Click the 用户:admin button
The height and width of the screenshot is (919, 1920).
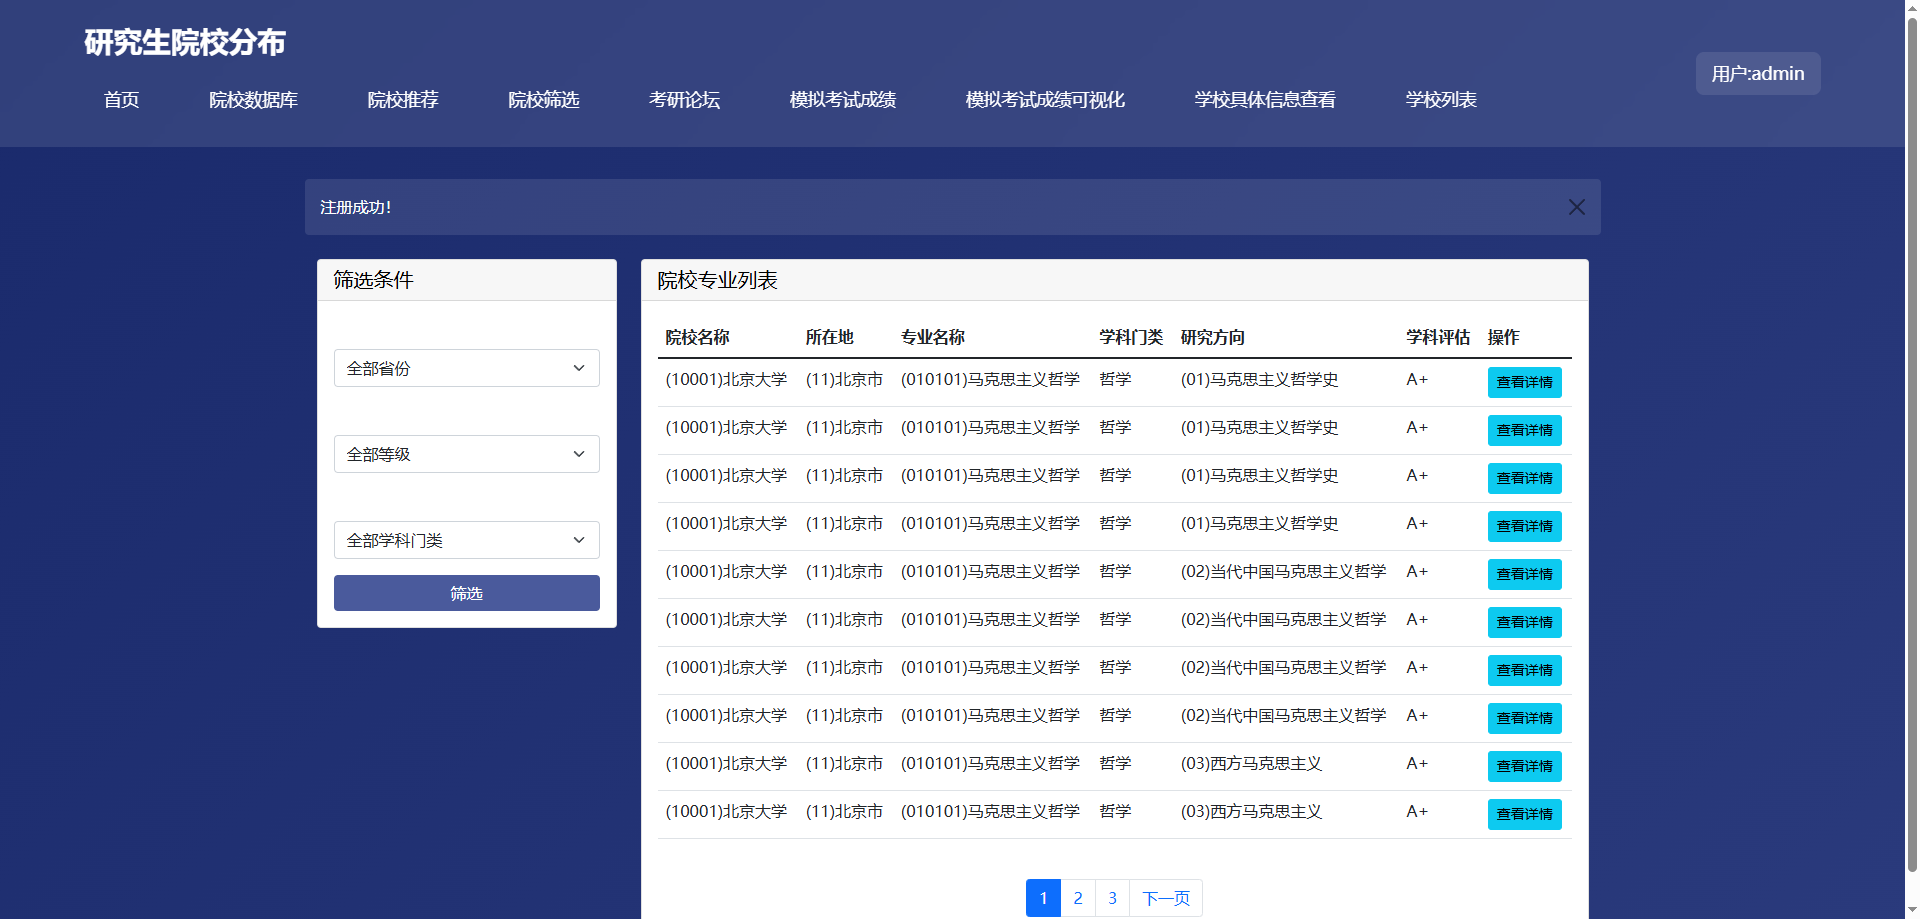[x=1758, y=74]
